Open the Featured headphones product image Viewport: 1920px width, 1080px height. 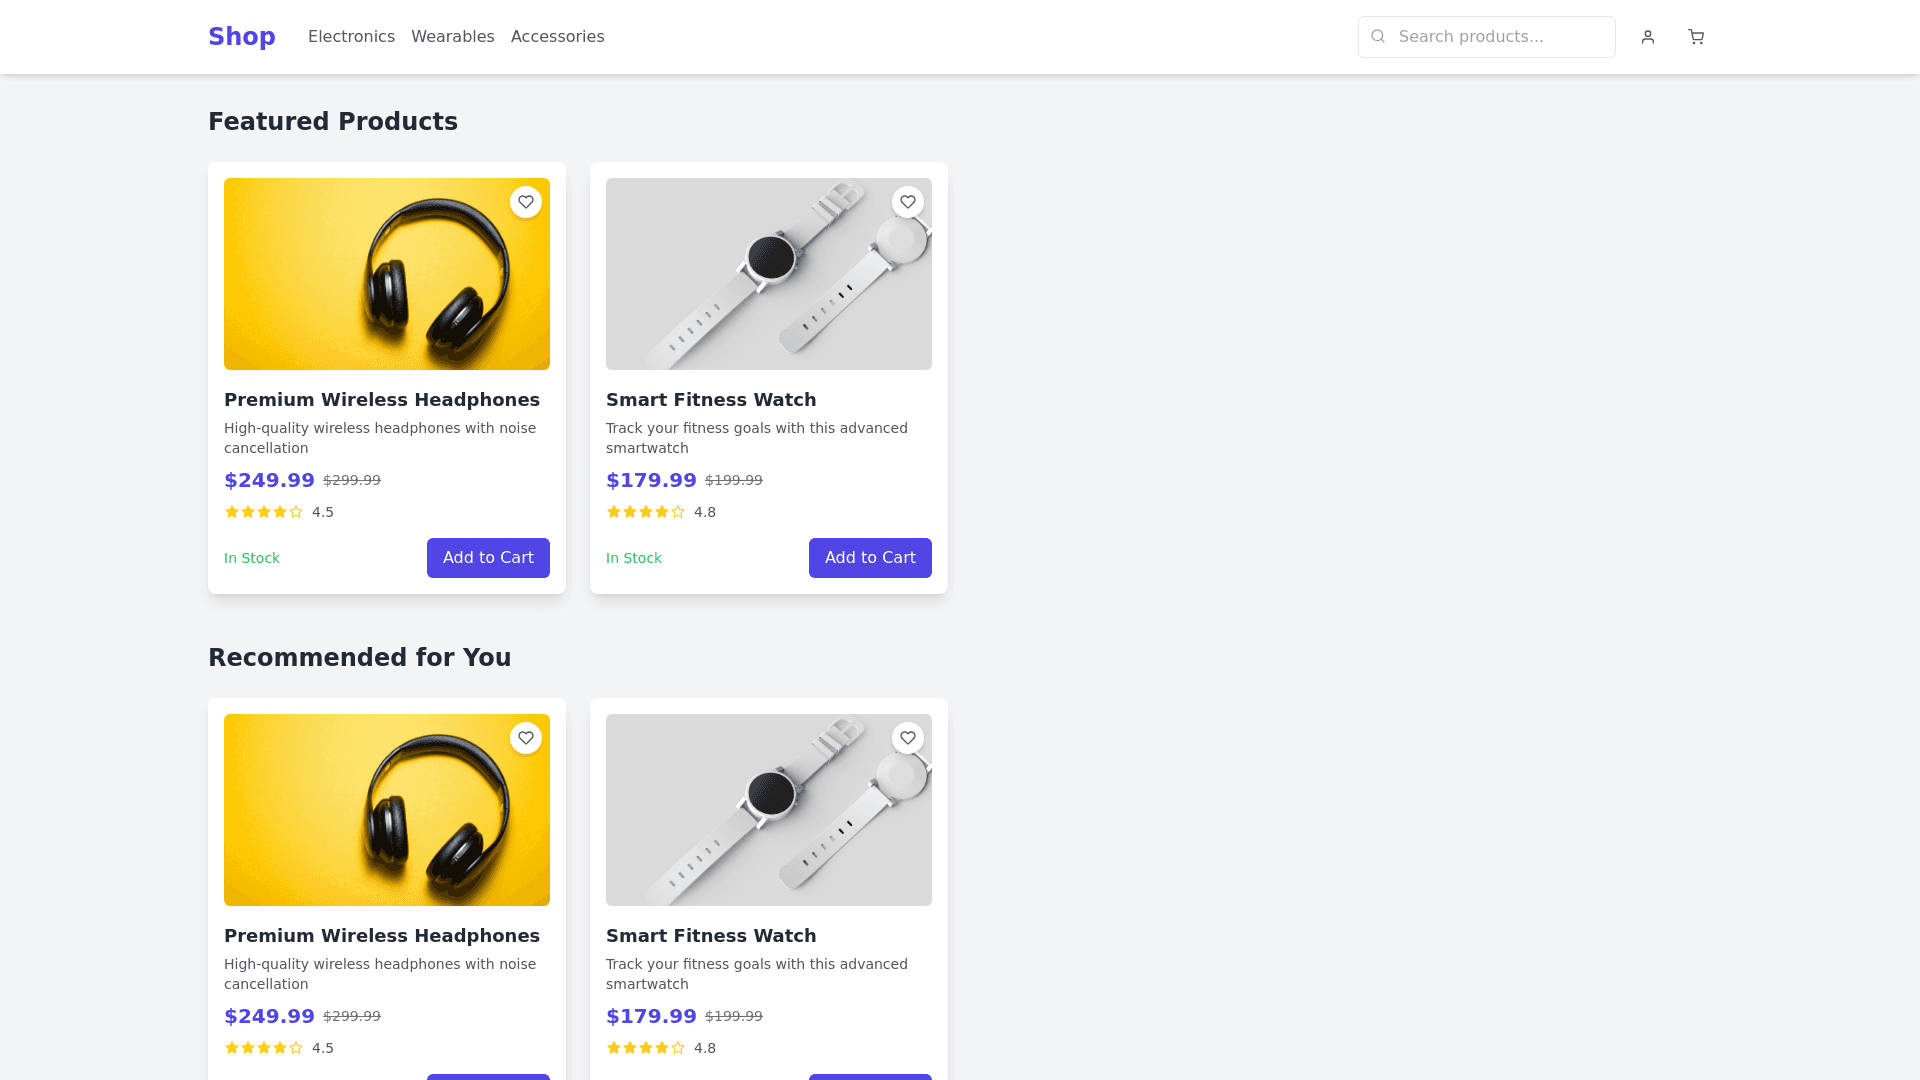pyautogui.click(x=386, y=274)
